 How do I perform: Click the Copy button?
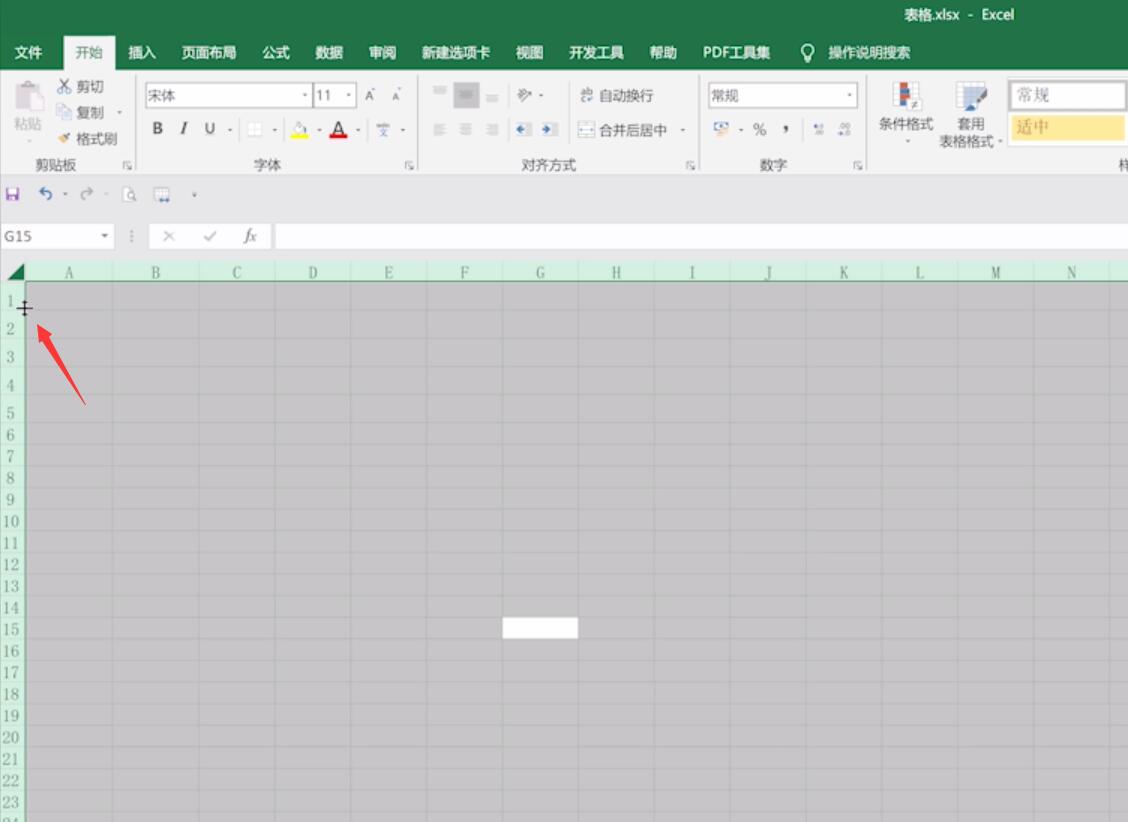coord(81,112)
